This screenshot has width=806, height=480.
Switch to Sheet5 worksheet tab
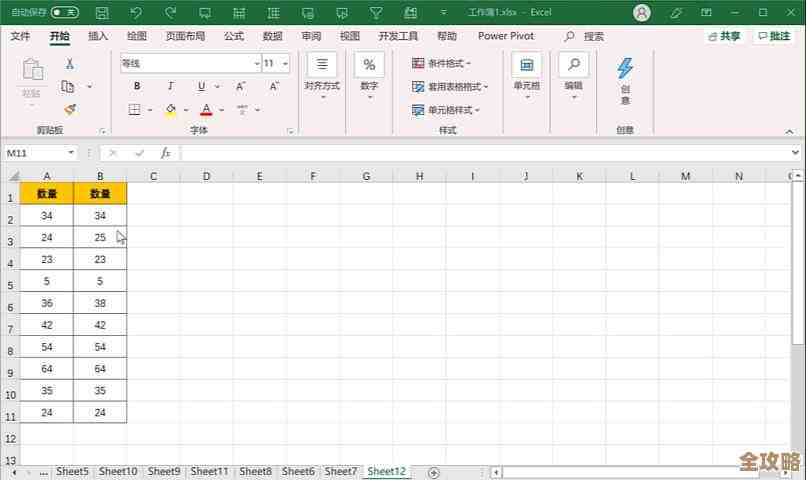coord(72,471)
